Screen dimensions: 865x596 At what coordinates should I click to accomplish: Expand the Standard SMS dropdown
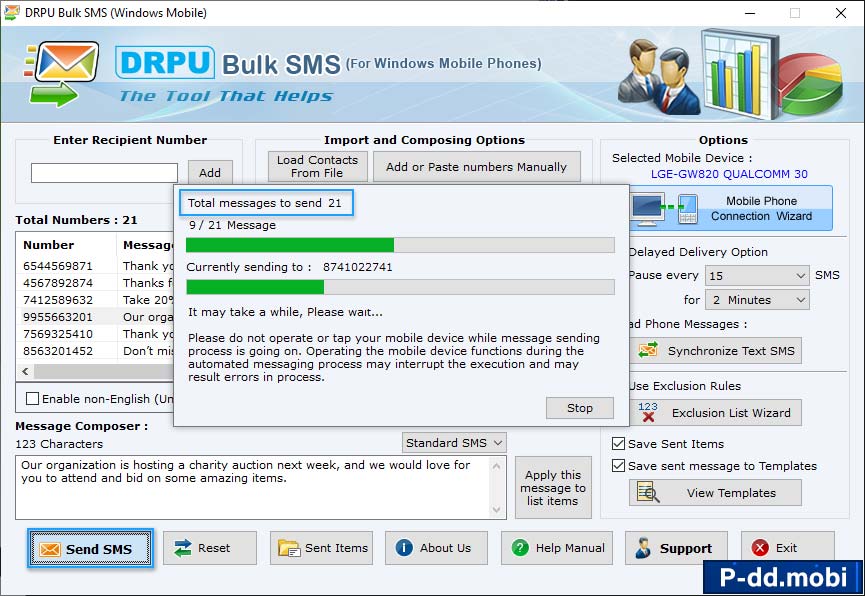pyautogui.click(x=498, y=443)
